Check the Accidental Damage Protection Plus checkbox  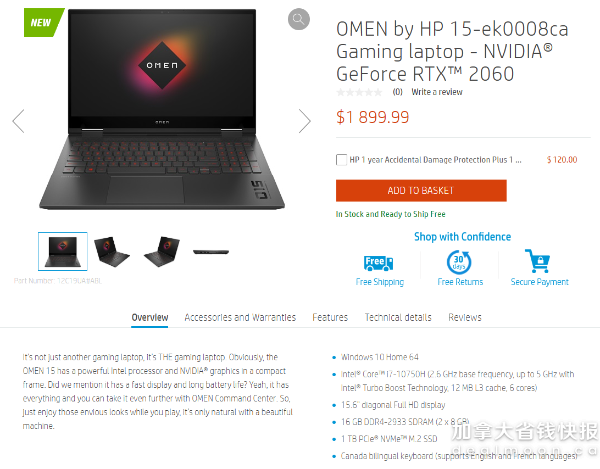tap(341, 160)
